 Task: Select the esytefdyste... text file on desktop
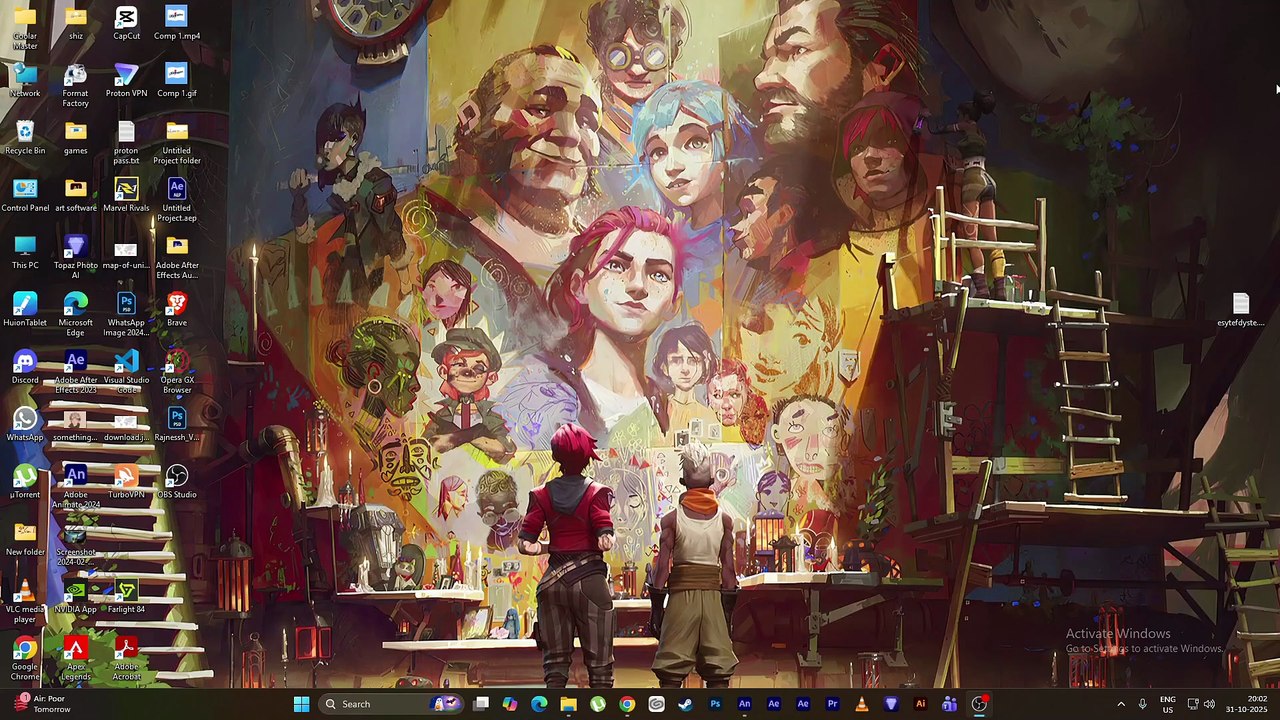click(1241, 310)
